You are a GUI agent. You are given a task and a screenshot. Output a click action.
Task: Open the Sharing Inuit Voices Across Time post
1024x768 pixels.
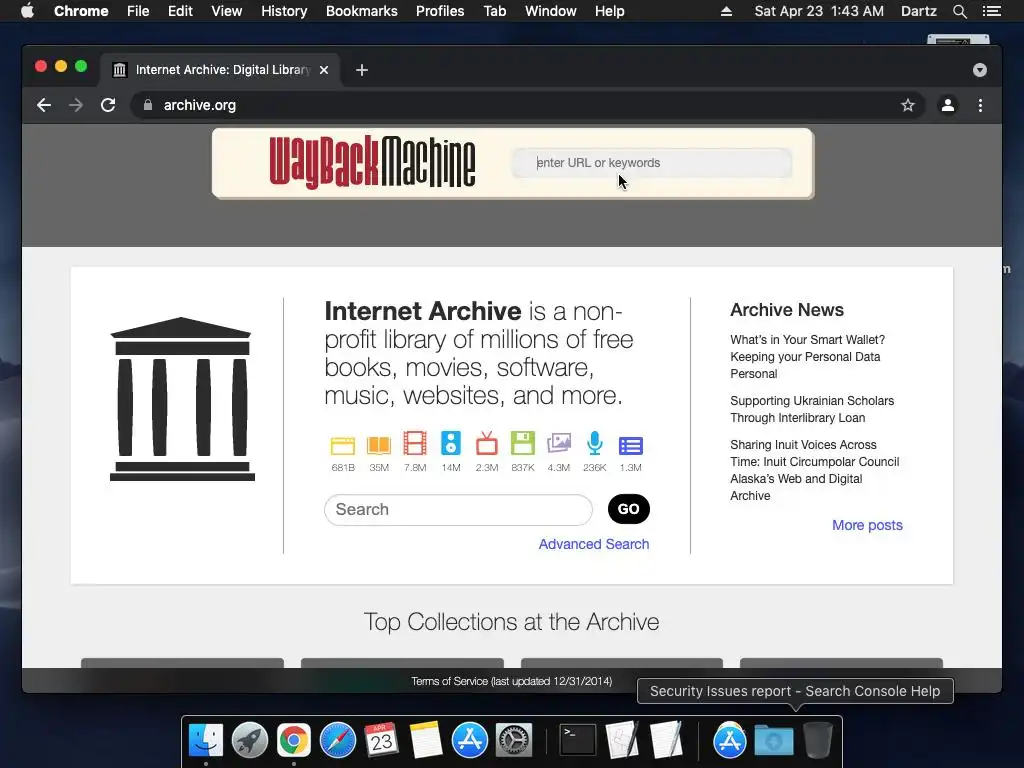point(814,470)
